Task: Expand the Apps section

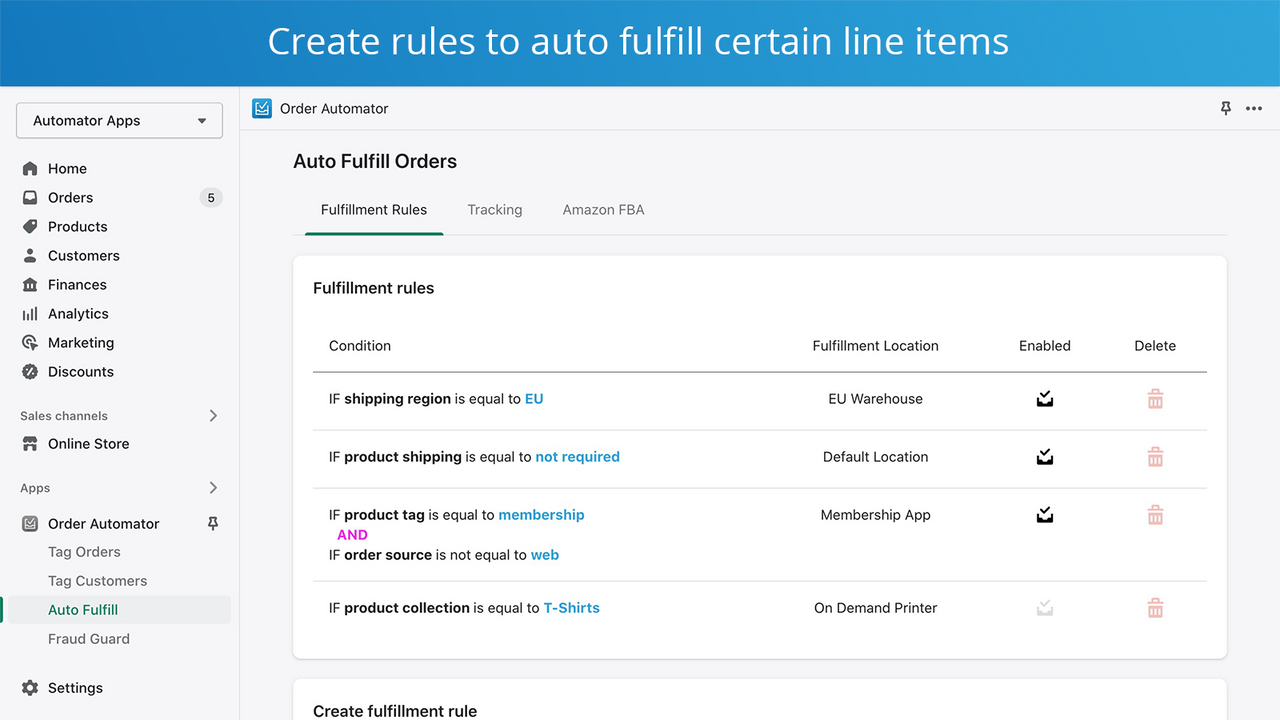Action: (x=212, y=488)
